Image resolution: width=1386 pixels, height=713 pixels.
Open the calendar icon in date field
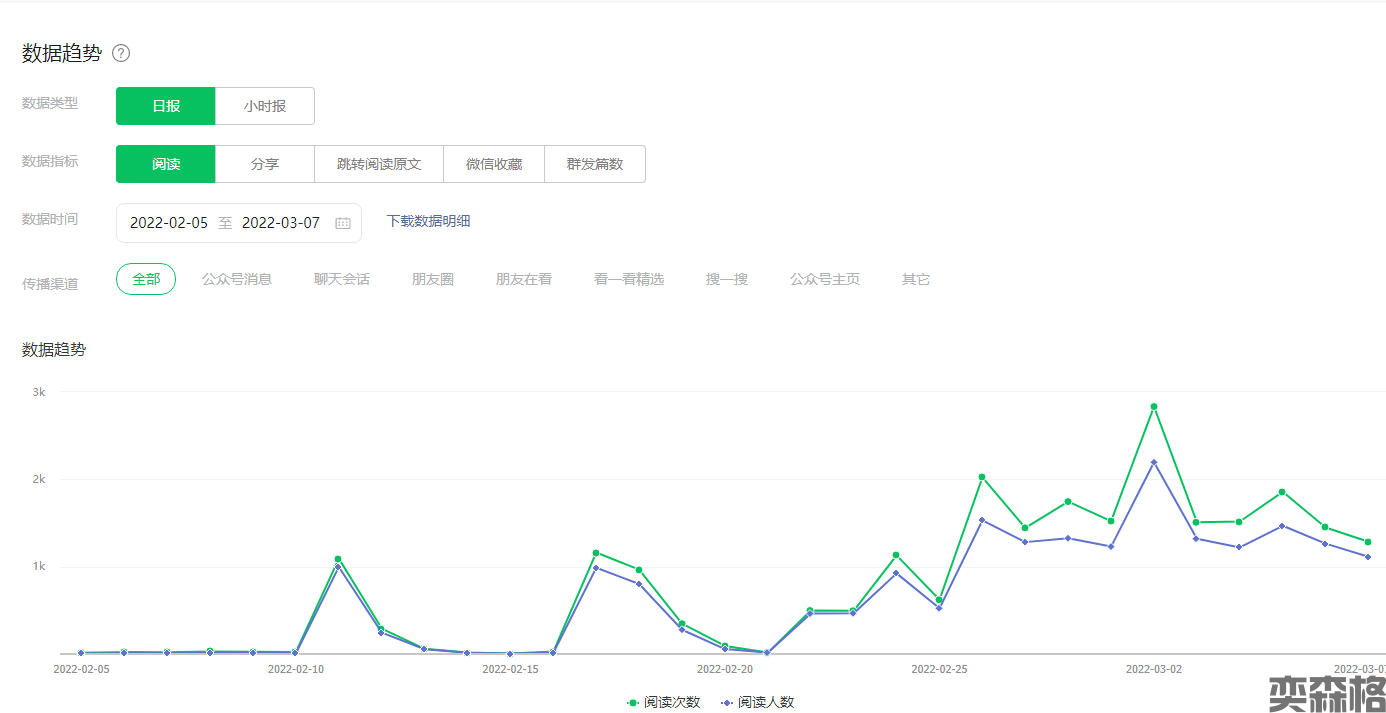343,223
